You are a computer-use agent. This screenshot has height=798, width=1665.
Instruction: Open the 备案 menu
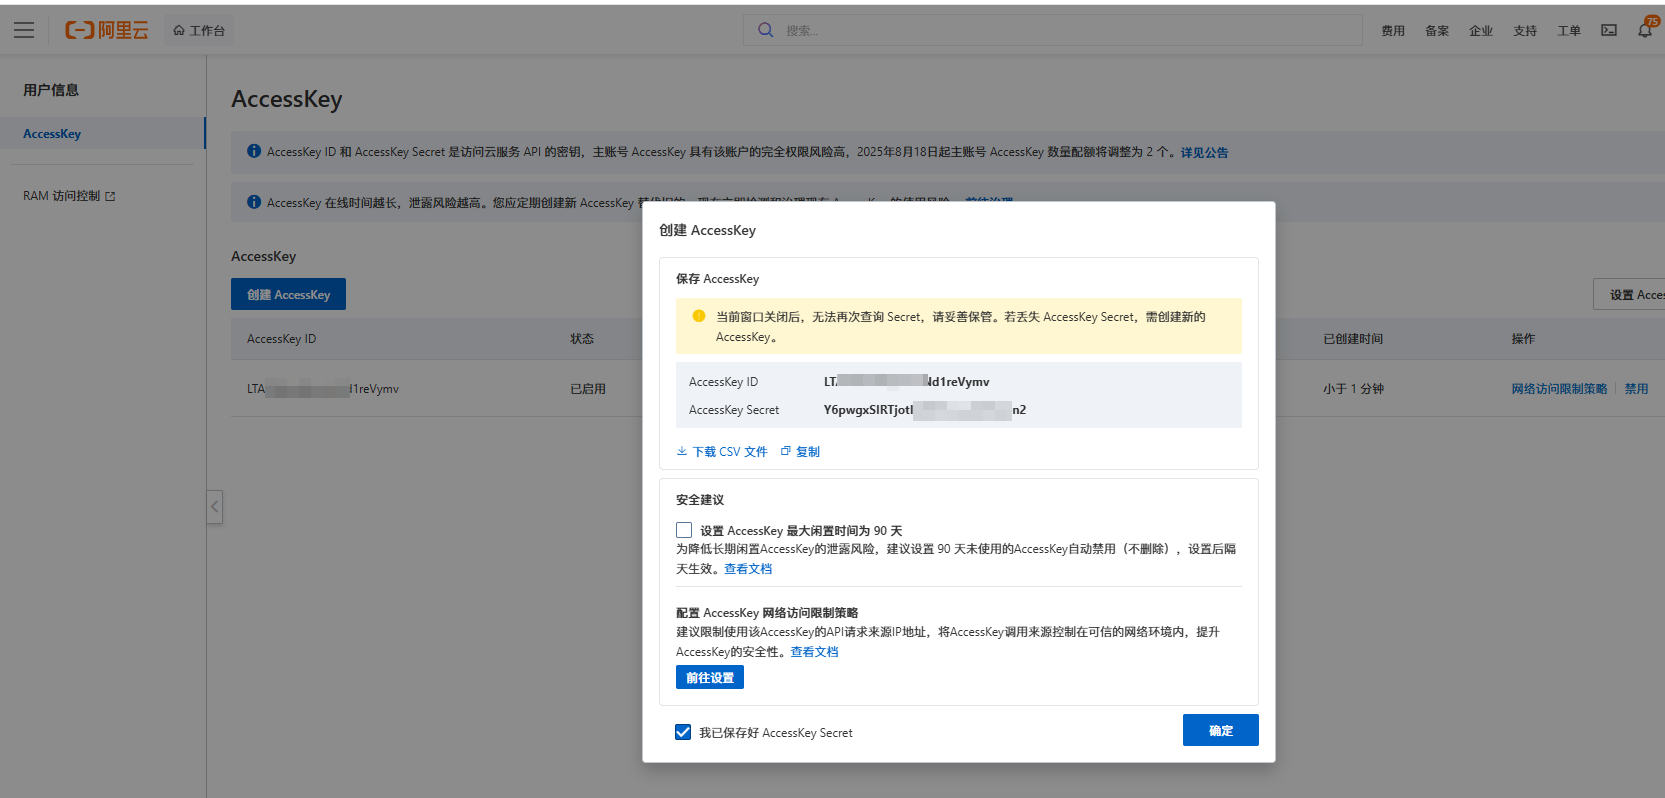pos(1437,31)
